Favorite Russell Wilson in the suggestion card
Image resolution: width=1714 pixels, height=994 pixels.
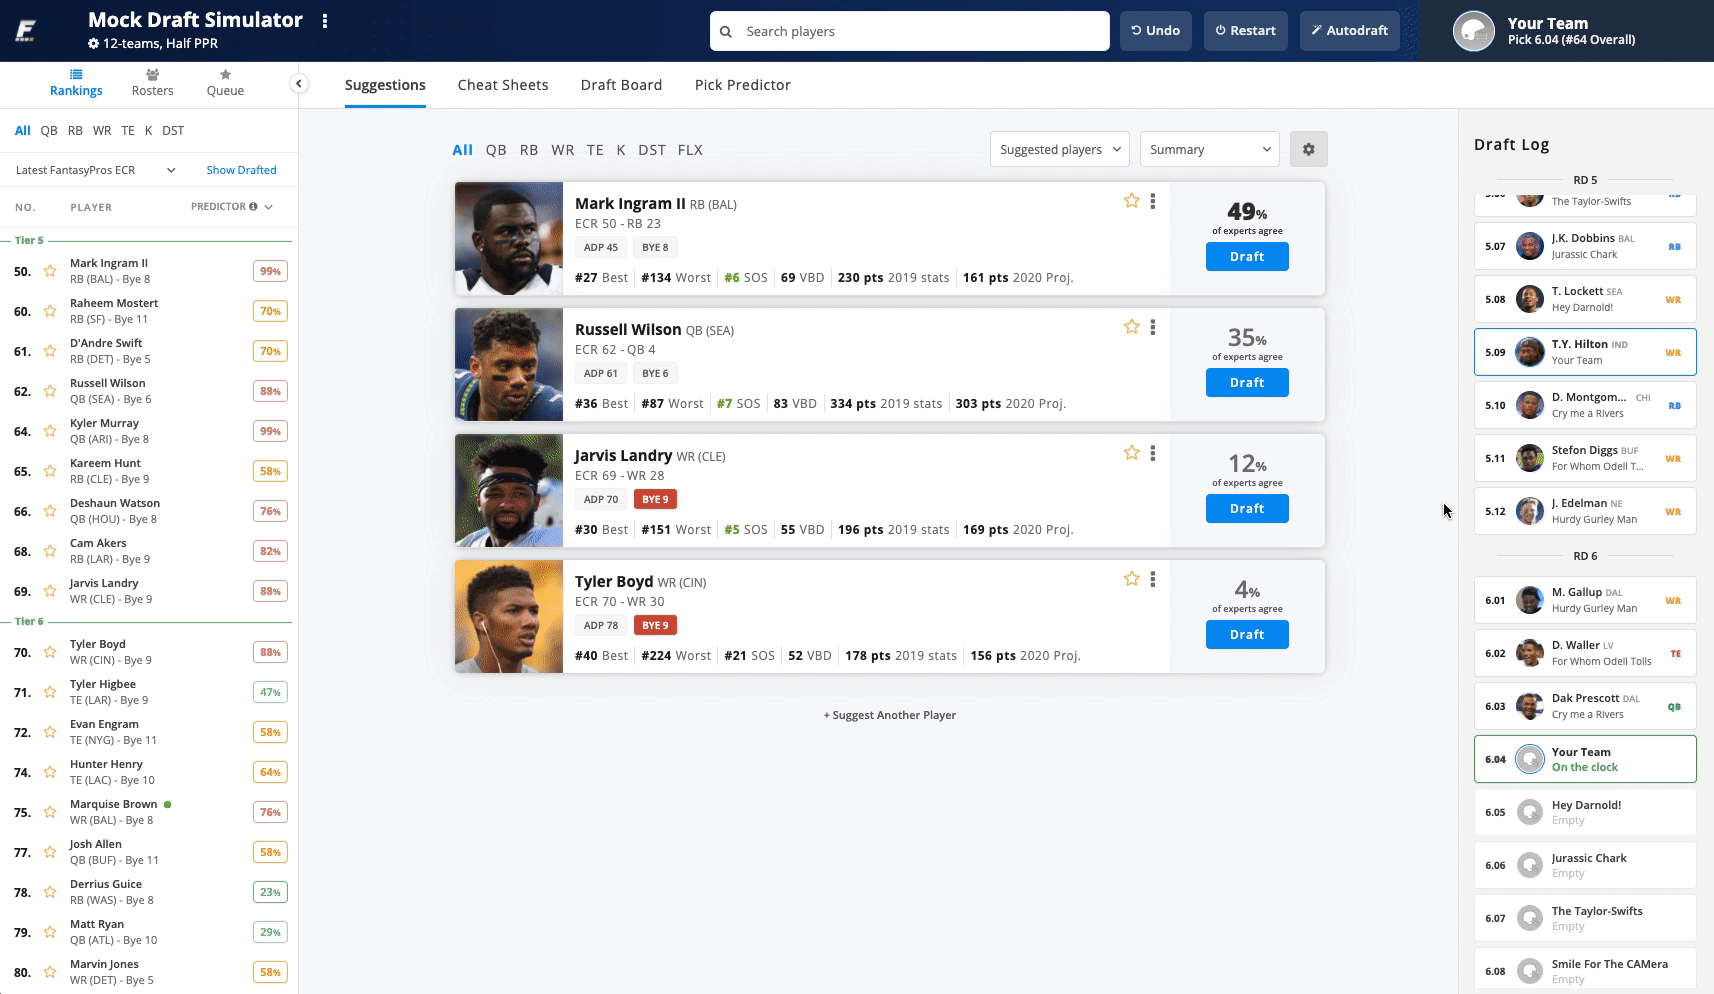click(x=1131, y=327)
